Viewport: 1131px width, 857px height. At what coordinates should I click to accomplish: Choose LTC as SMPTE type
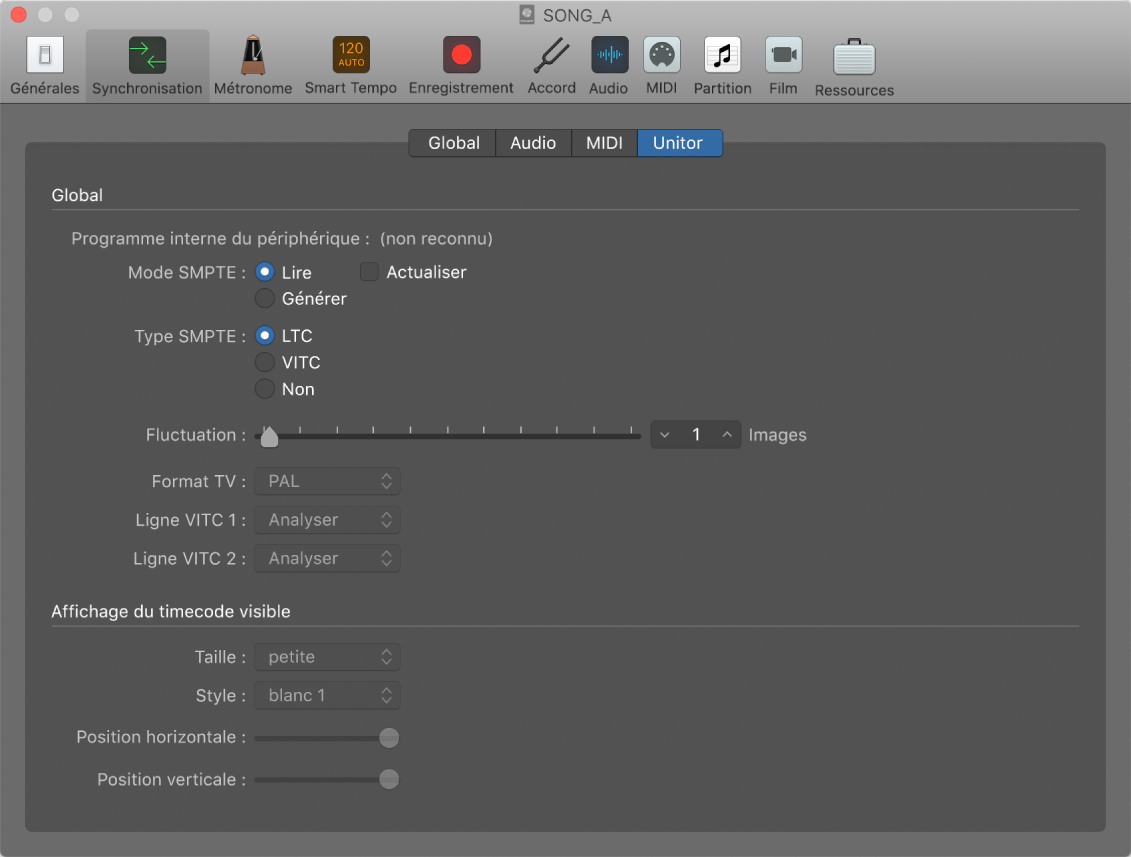tap(265, 336)
